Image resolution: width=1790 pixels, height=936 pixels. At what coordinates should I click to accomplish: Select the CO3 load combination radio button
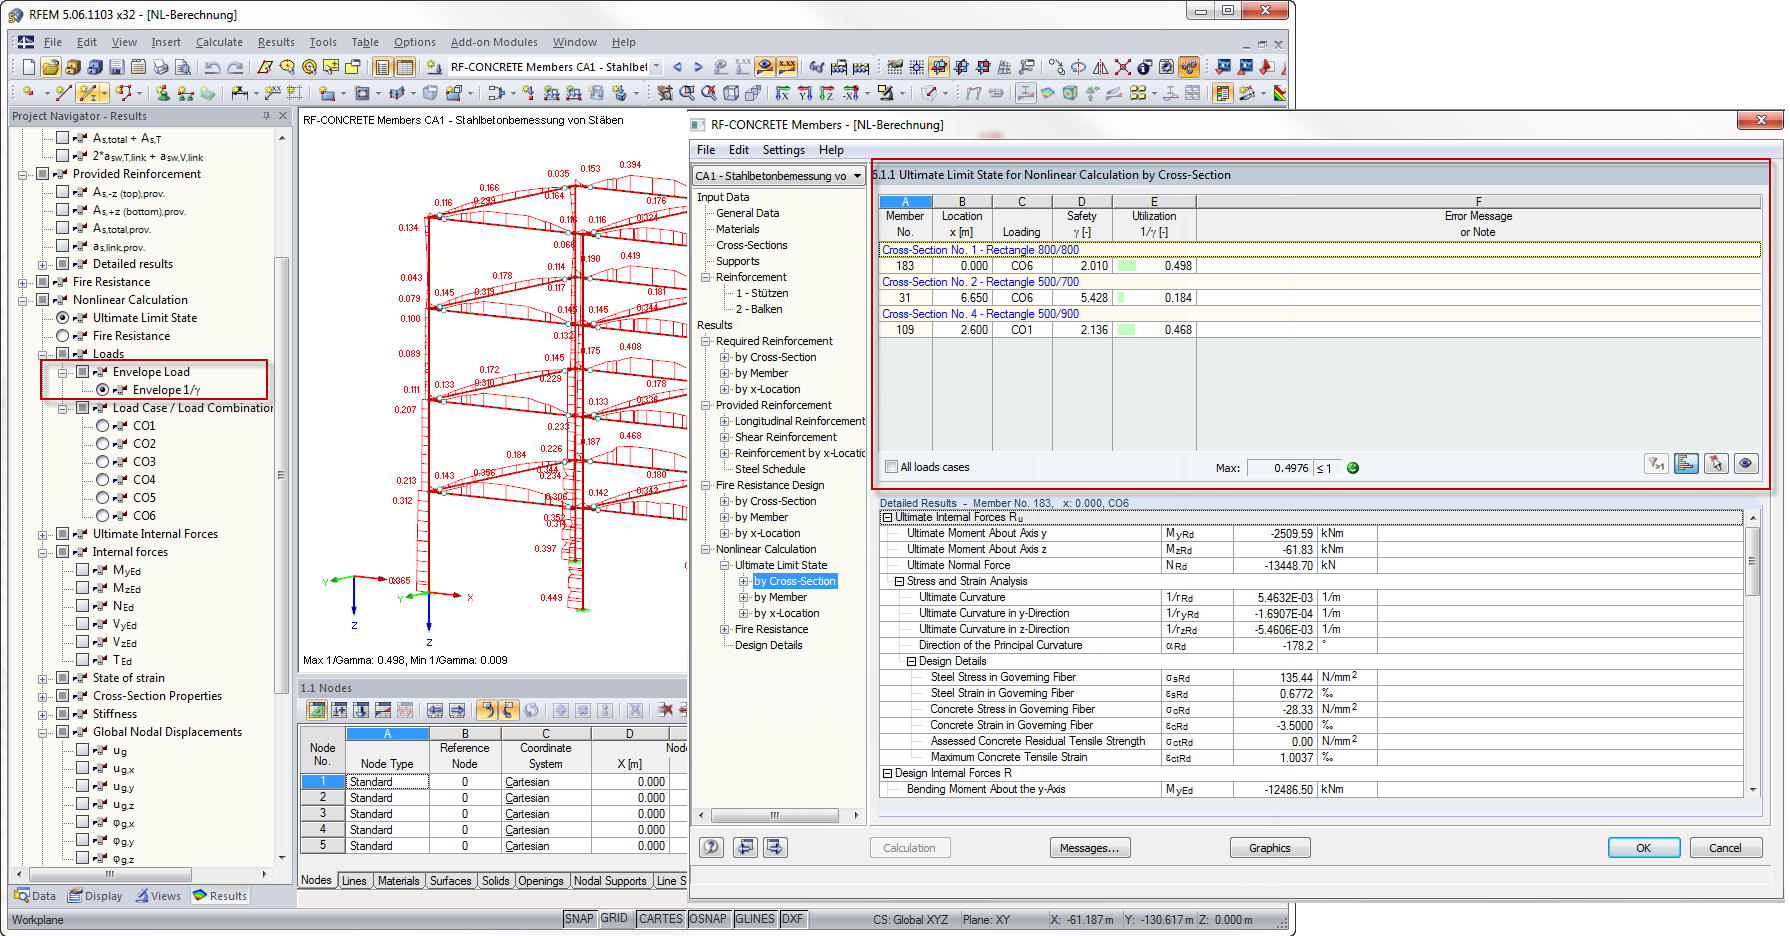click(x=102, y=462)
